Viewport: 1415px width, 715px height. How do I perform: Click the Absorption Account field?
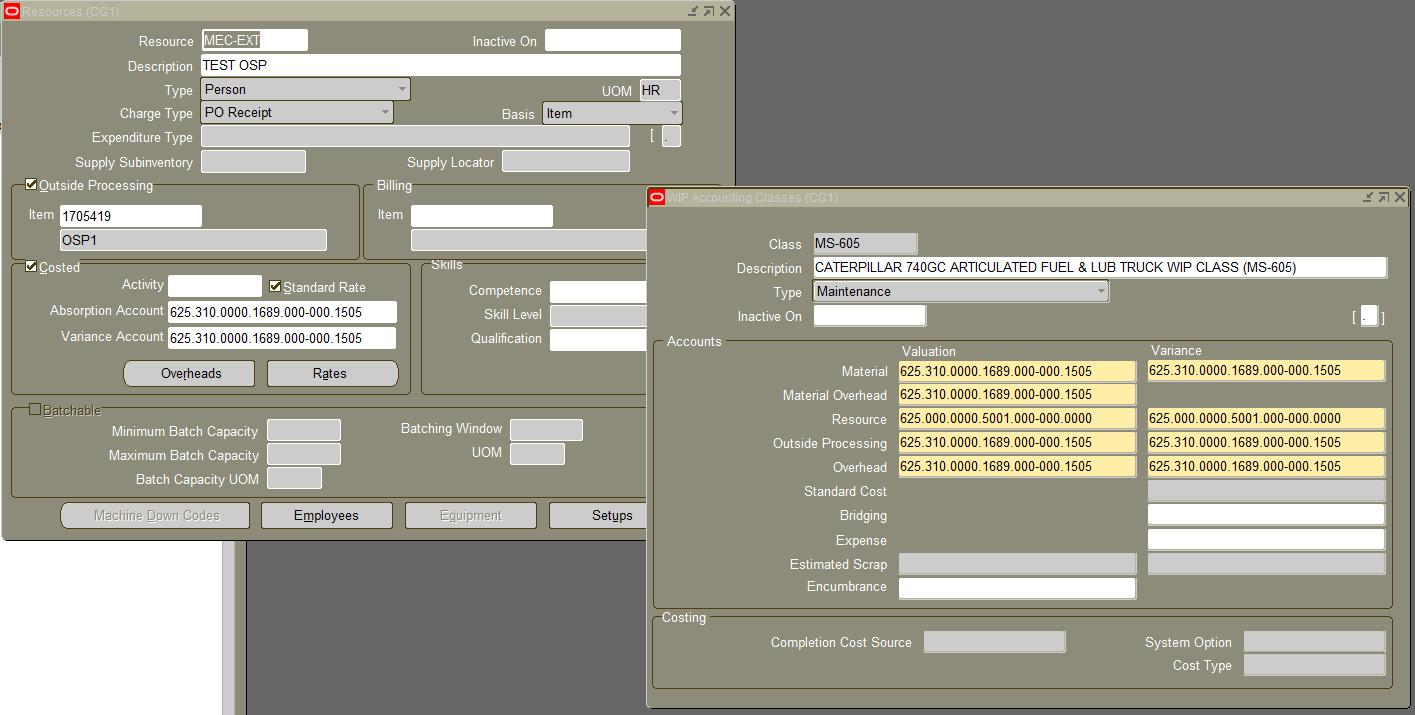282,312
